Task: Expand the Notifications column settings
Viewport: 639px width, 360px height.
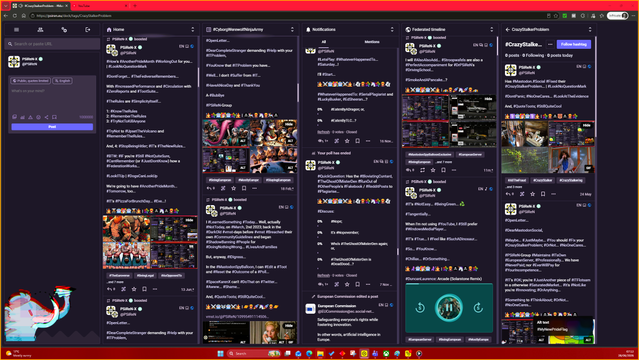Action: pos(392,29)
